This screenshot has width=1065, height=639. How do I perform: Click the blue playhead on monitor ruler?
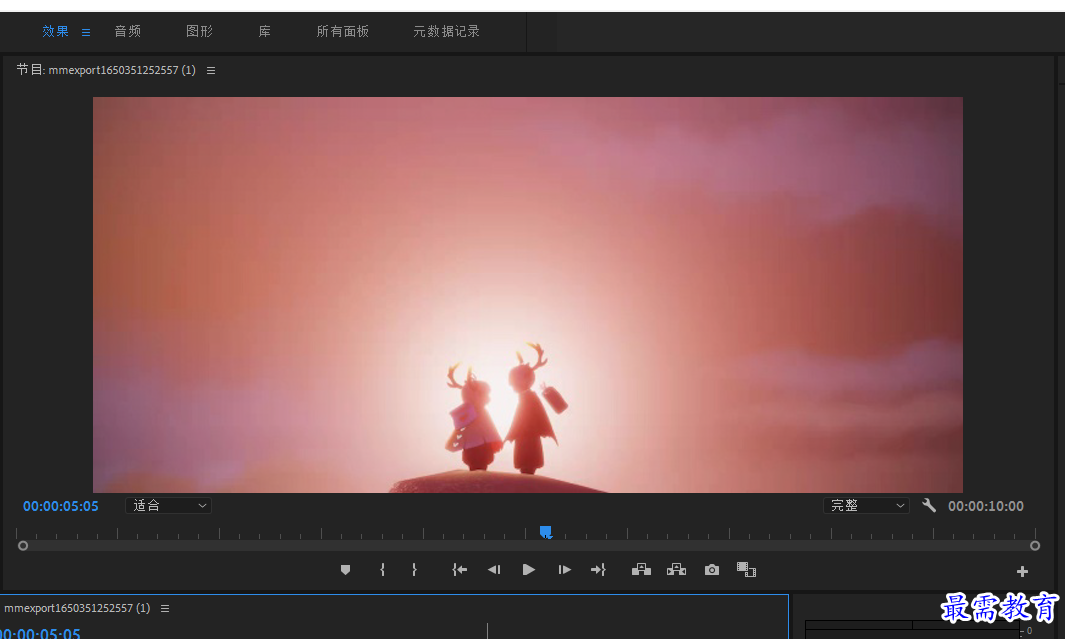coord(545,532)
